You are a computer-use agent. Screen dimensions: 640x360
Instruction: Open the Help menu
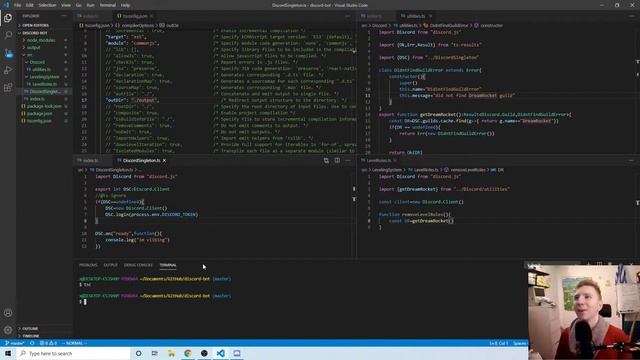(126, 5)
